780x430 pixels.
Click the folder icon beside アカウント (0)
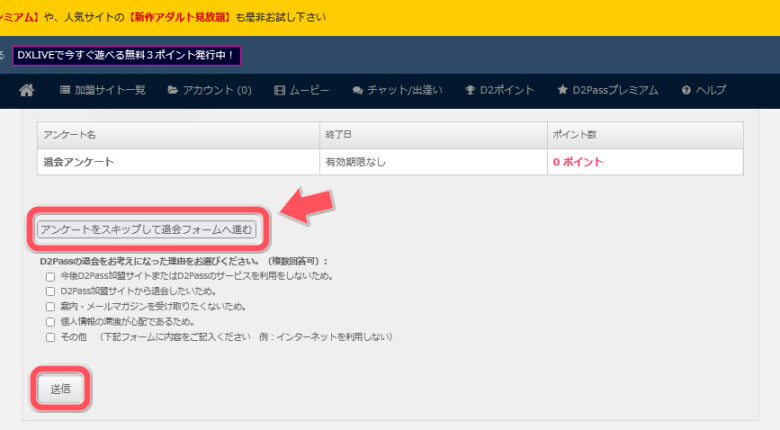[x=173, y=90]
